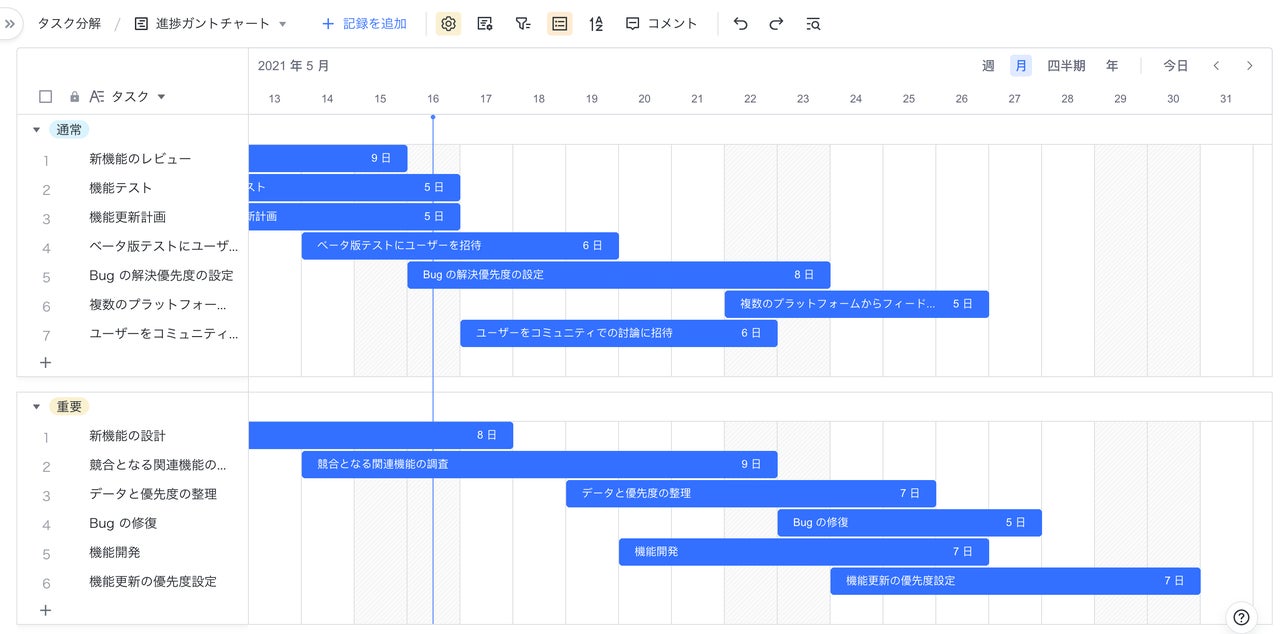Click 進捗ガントチャート view icon
1280x634 pixels.
tap(141, 23)
